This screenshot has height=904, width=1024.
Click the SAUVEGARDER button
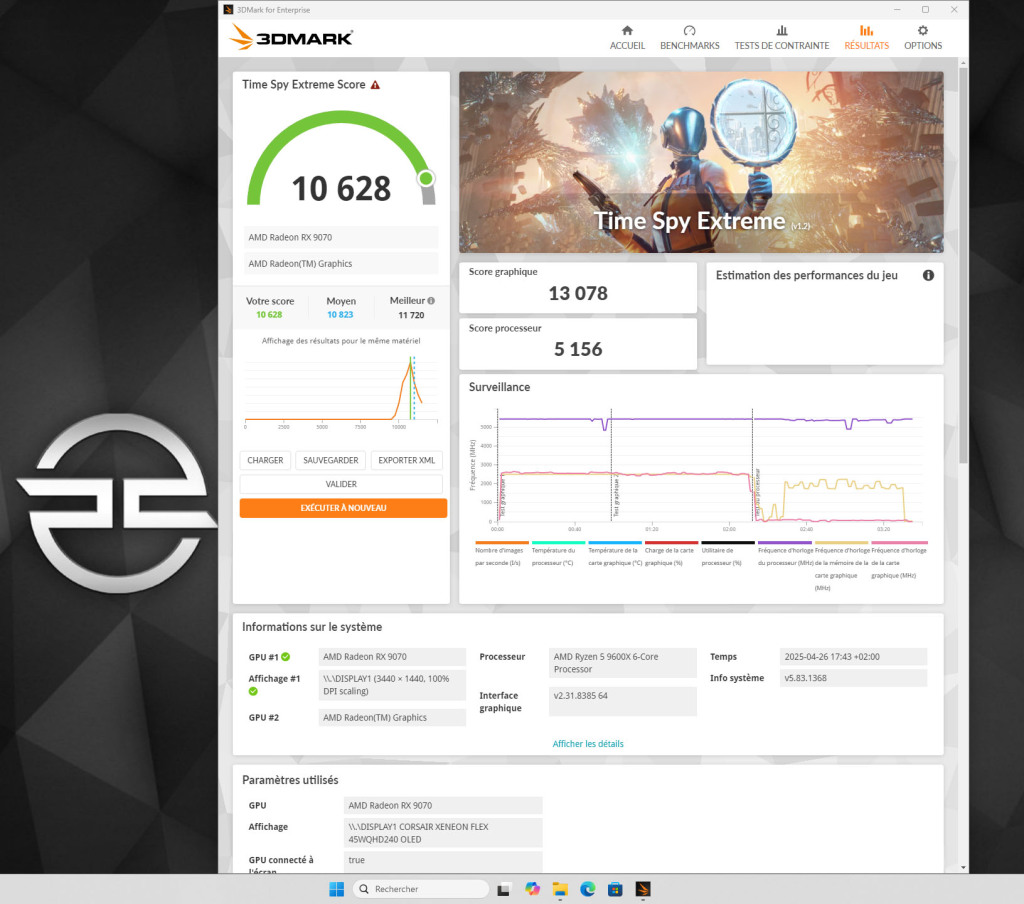tap(330, 460)
